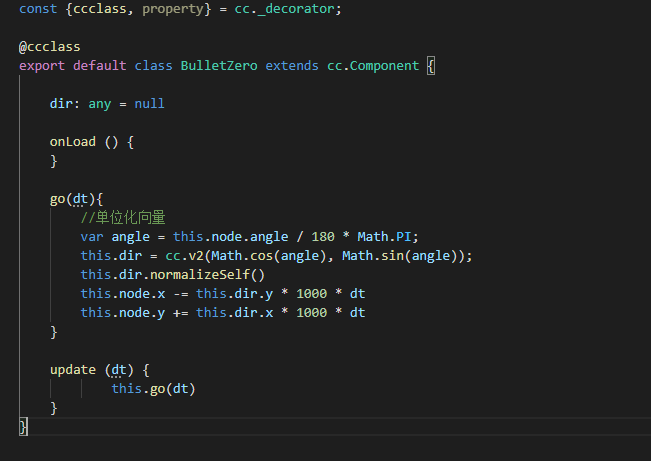Select the class name 'BulletZero'

[x=219, y=66]
